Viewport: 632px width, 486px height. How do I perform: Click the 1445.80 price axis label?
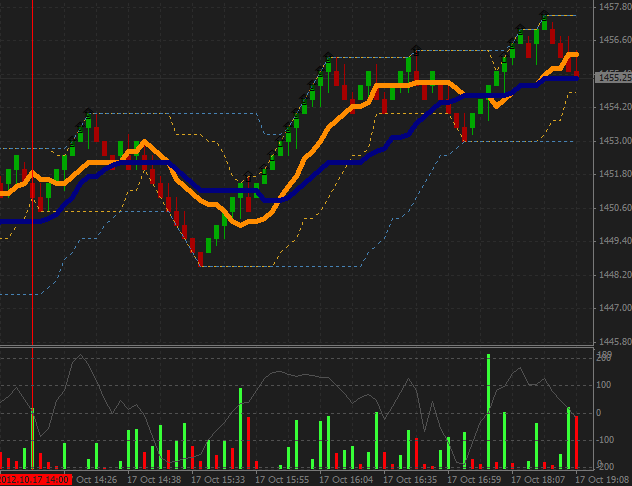click(x=615, y=342)
